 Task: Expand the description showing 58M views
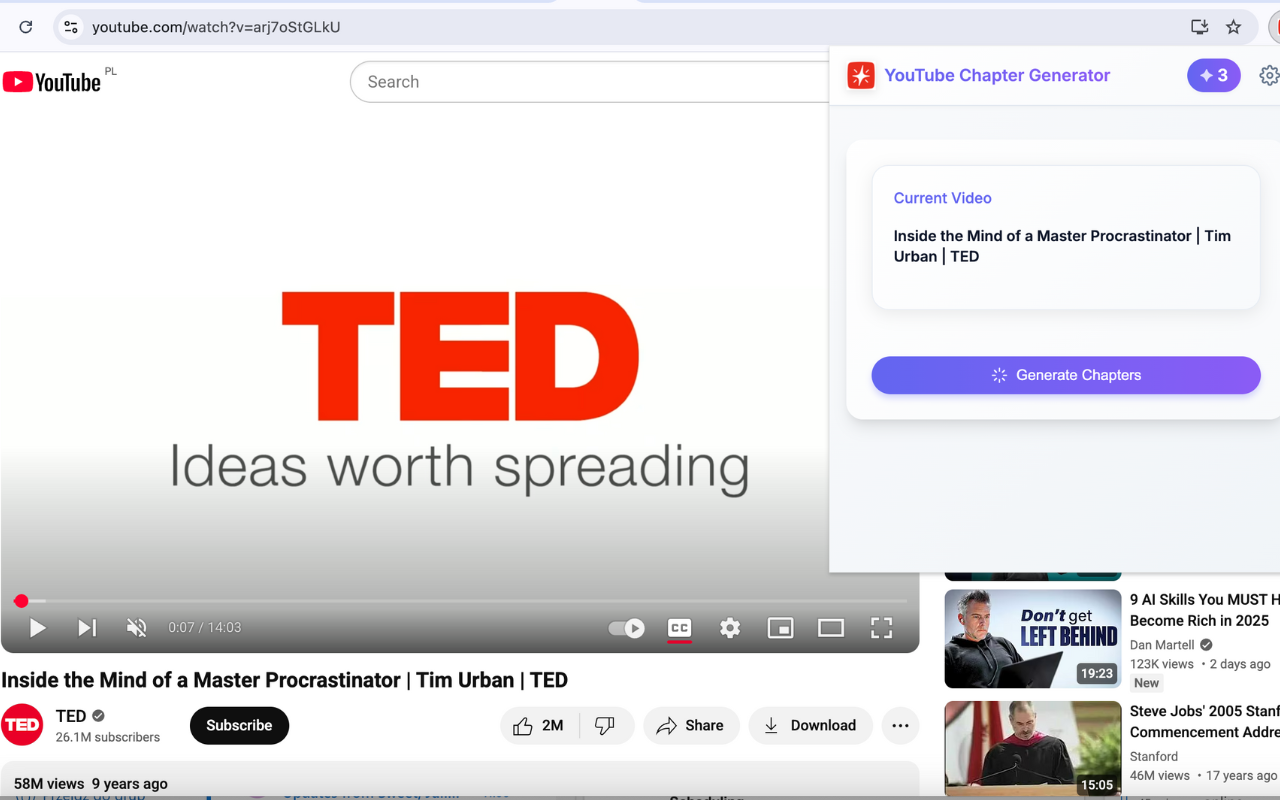pos(460,781)
